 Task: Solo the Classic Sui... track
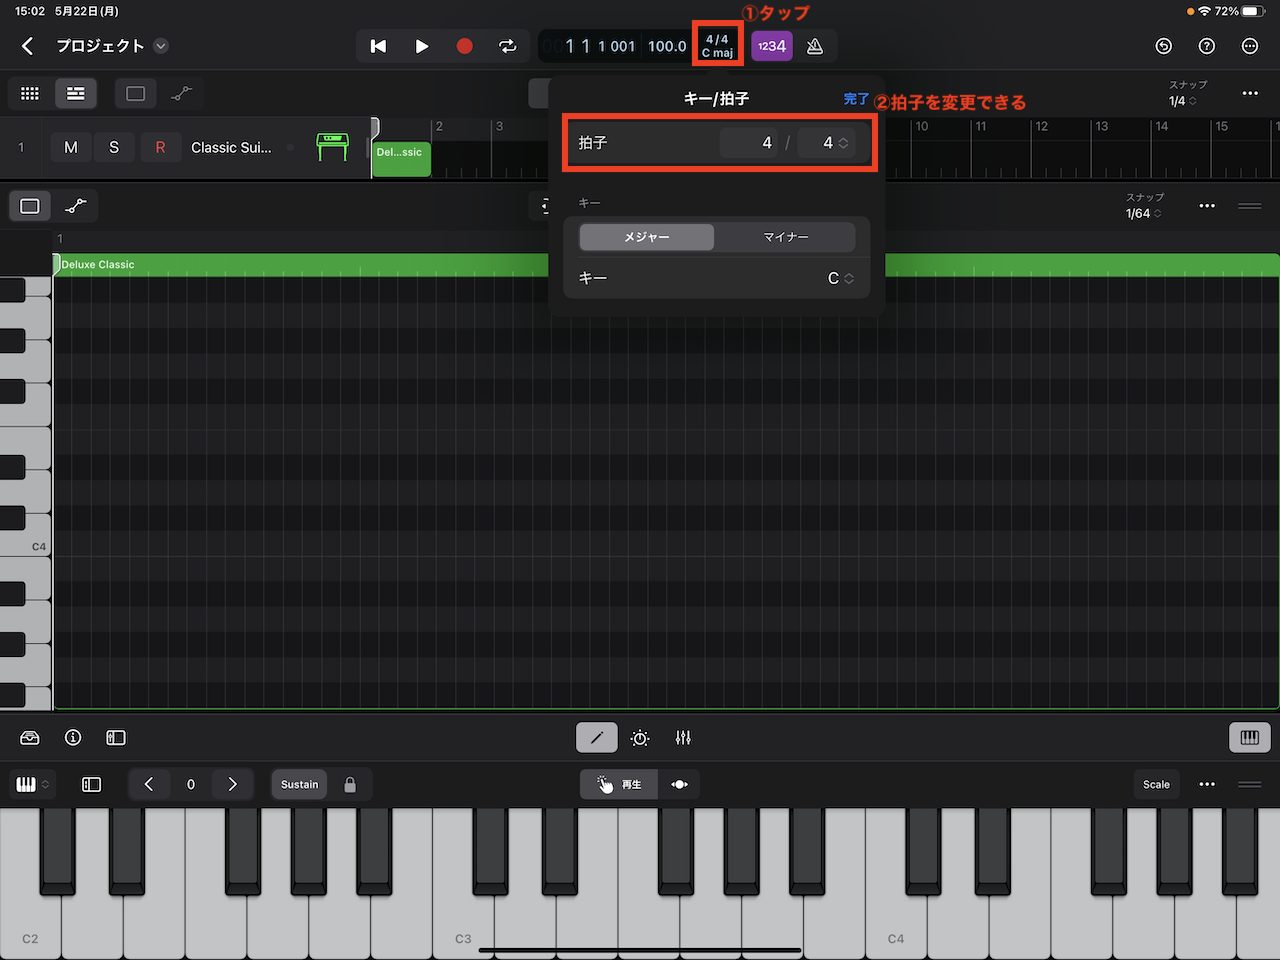coord(114,147)
